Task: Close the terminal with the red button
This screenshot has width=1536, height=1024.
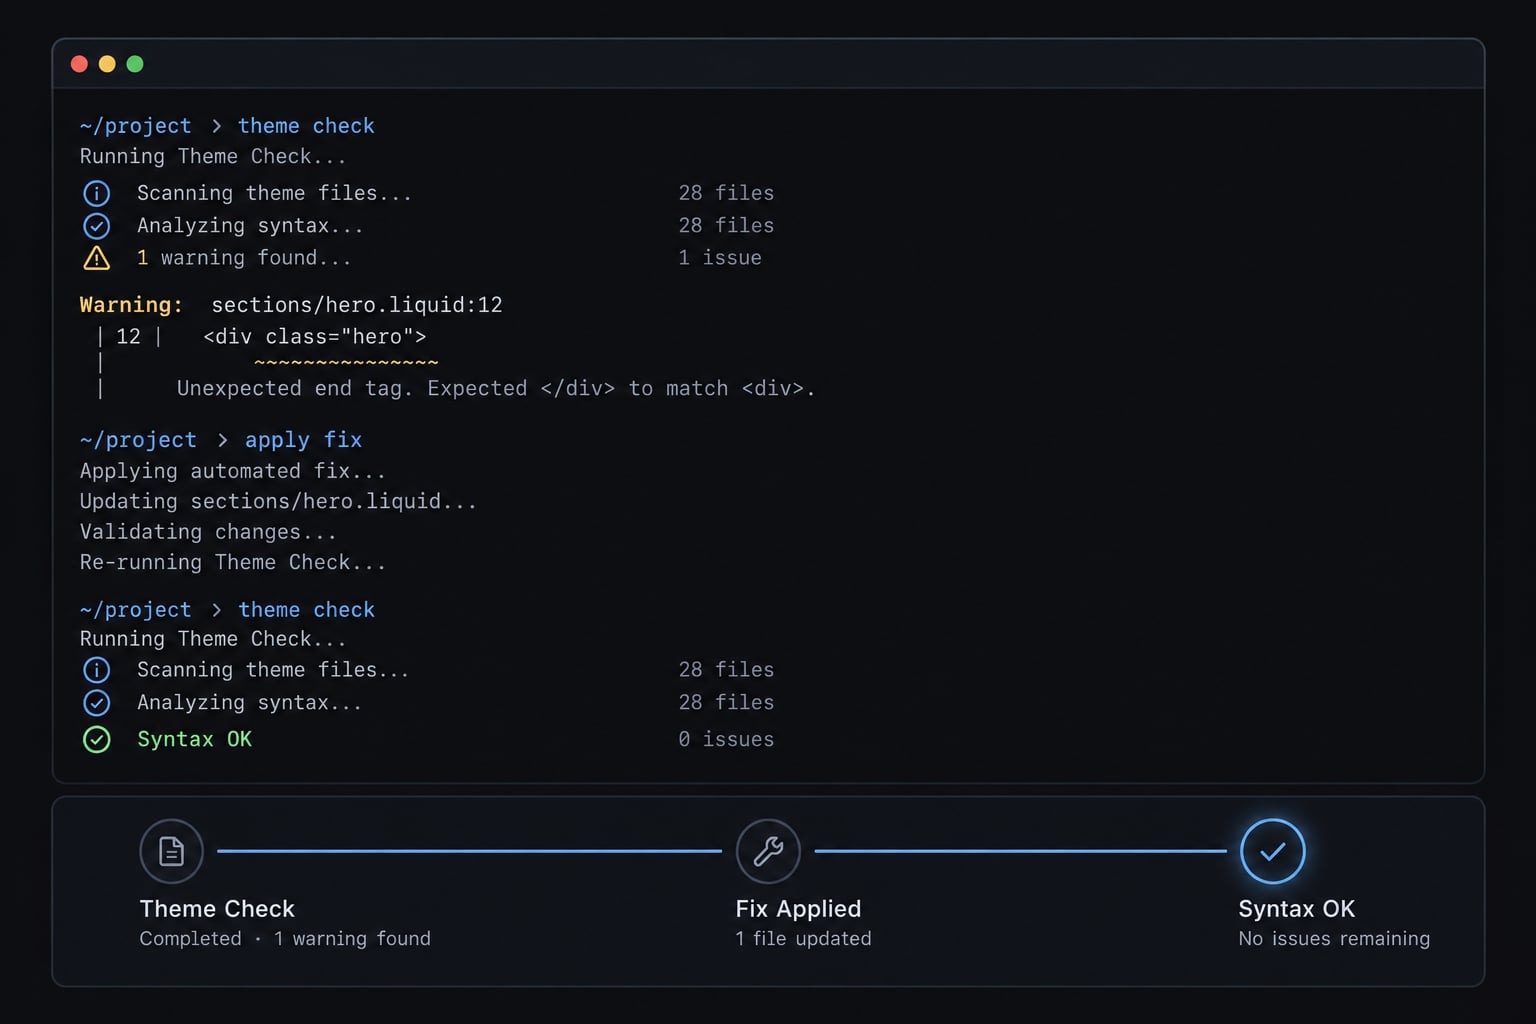Action: tap(79, 64)
